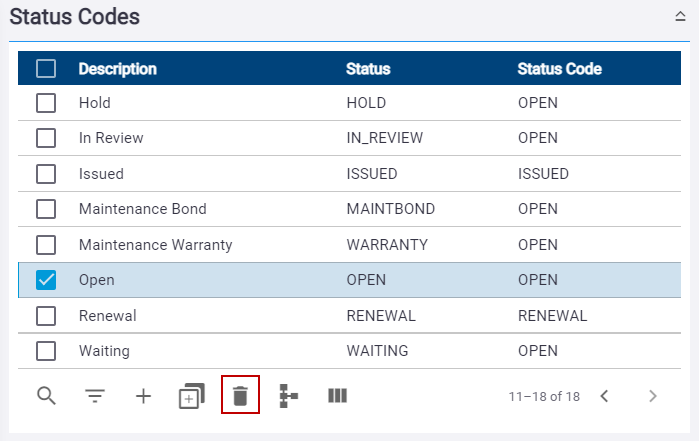Add a new status code with plus icon
The width and height of the screenshot is (699, 441).
point(144,396)
